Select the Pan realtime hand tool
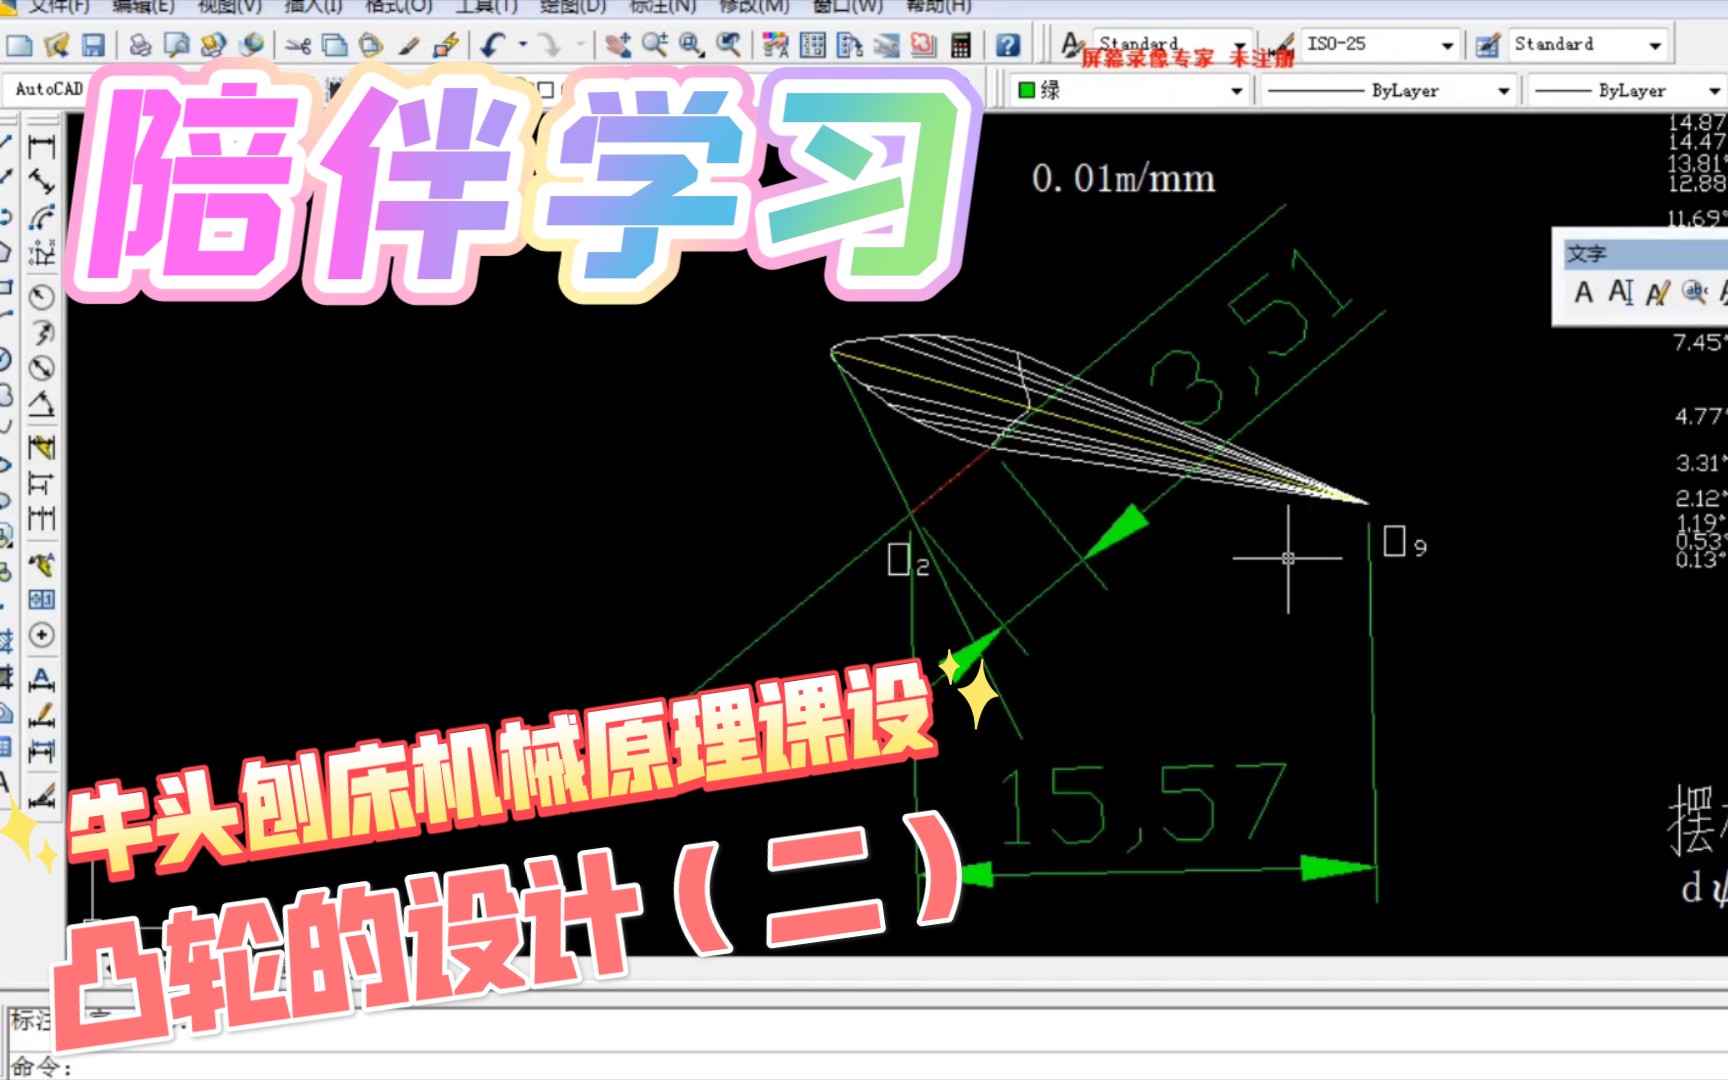1728x1080 pixels. pyautogui.click(x=618, y=45)
